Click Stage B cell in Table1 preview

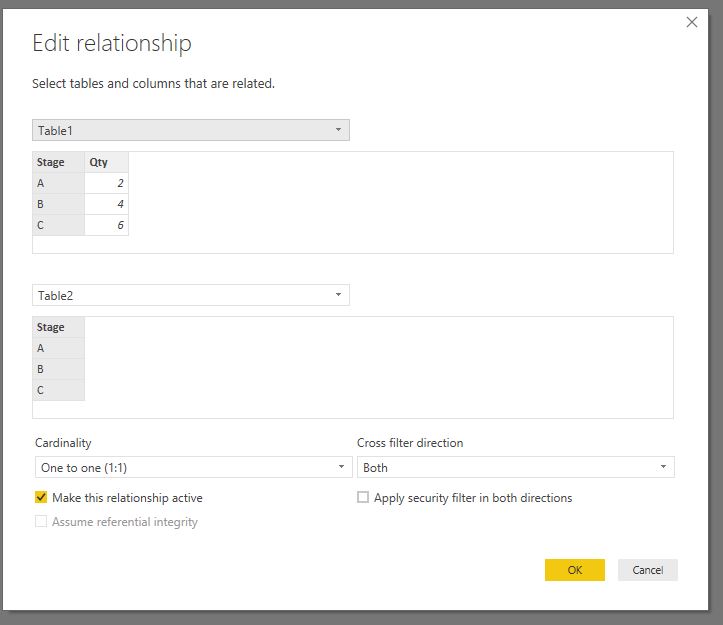(59, 204)
